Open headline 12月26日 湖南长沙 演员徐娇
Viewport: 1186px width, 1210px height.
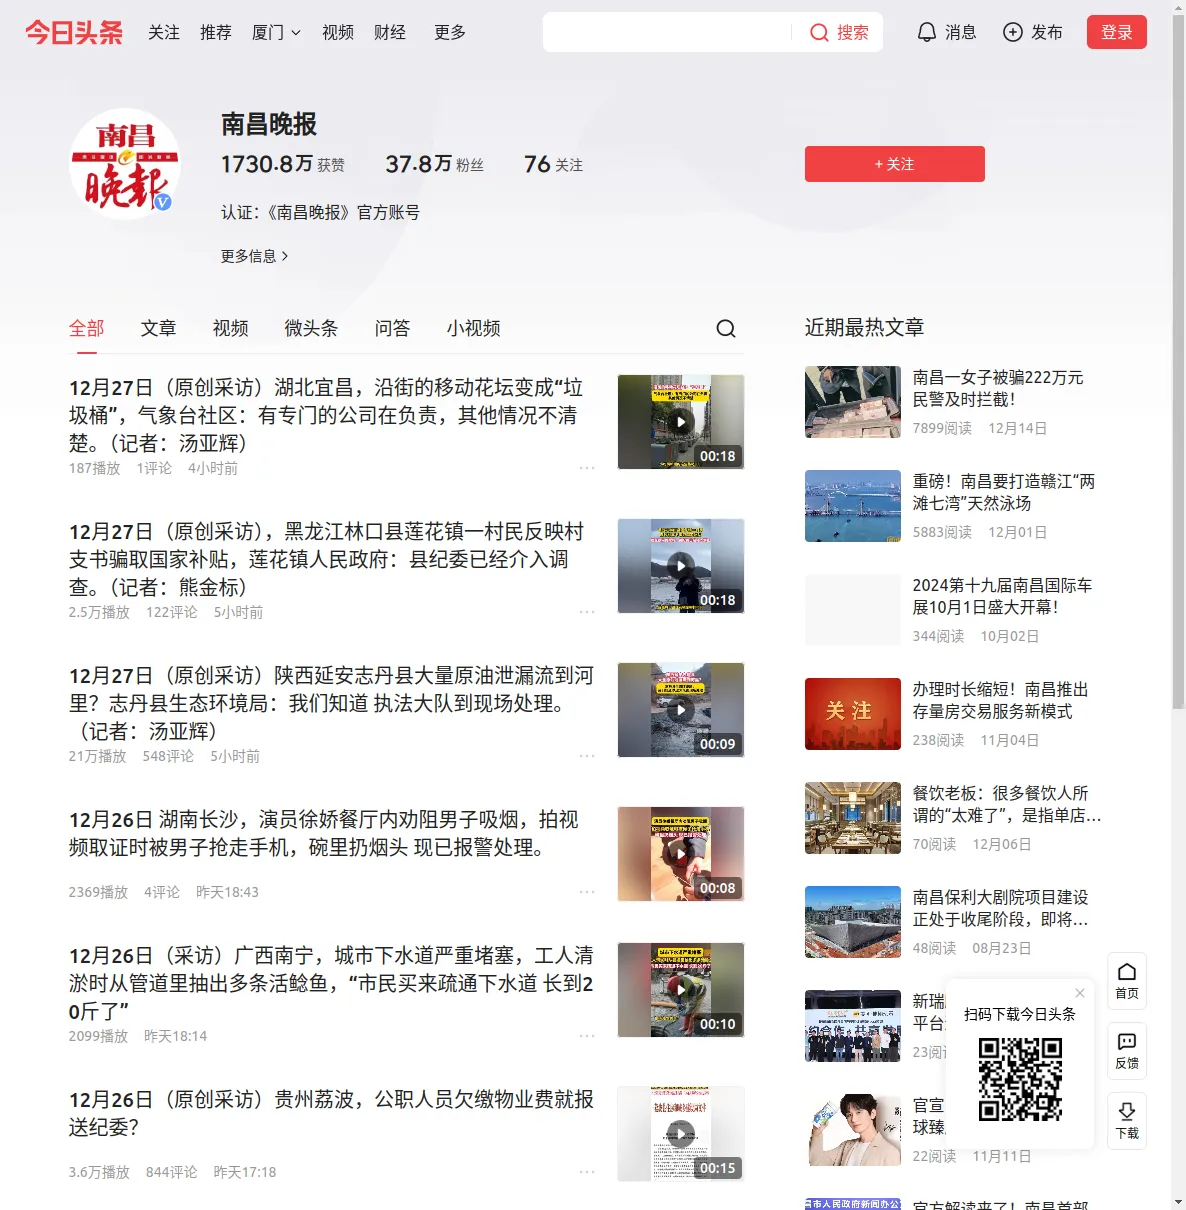tap(324, 834)
